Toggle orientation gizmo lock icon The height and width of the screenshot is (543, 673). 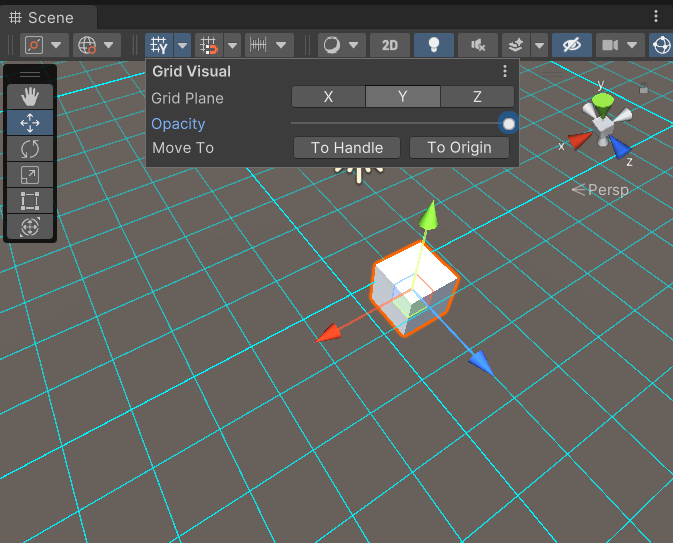(x=643, y=88)
